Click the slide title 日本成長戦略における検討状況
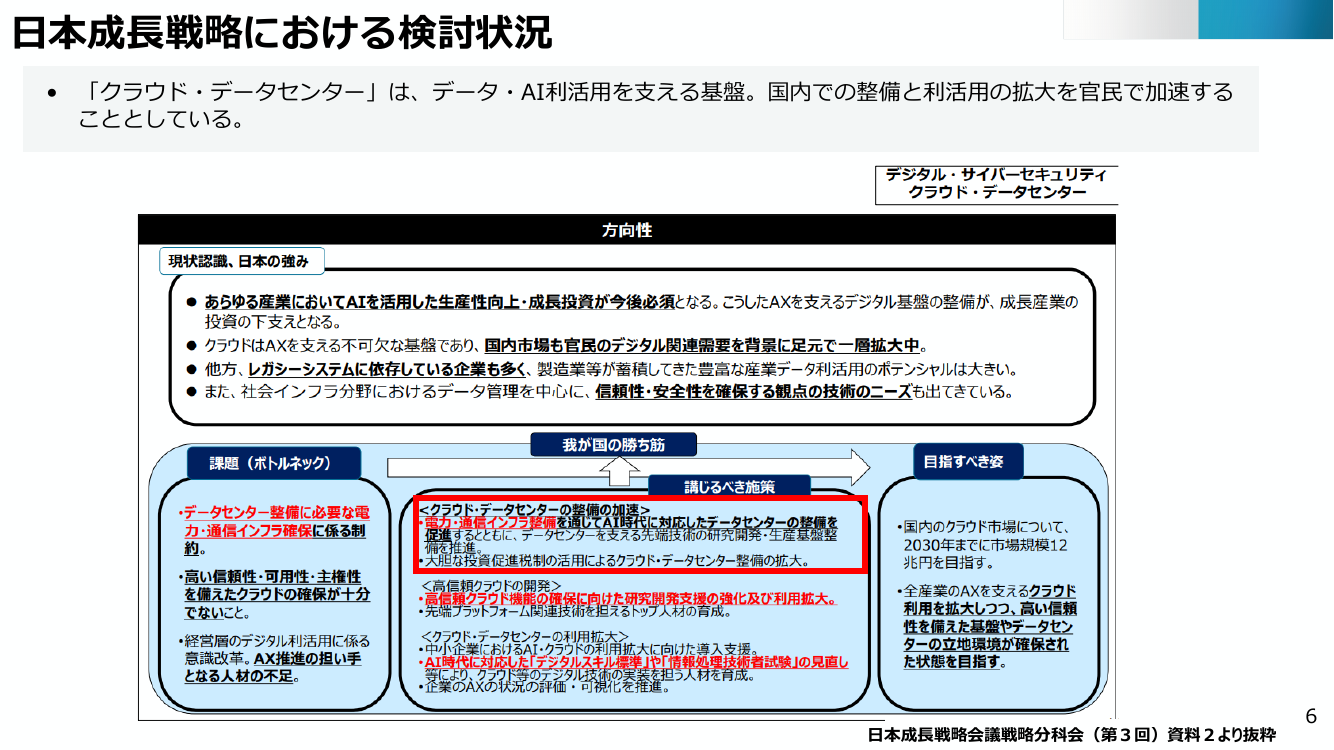 point(282,33)
